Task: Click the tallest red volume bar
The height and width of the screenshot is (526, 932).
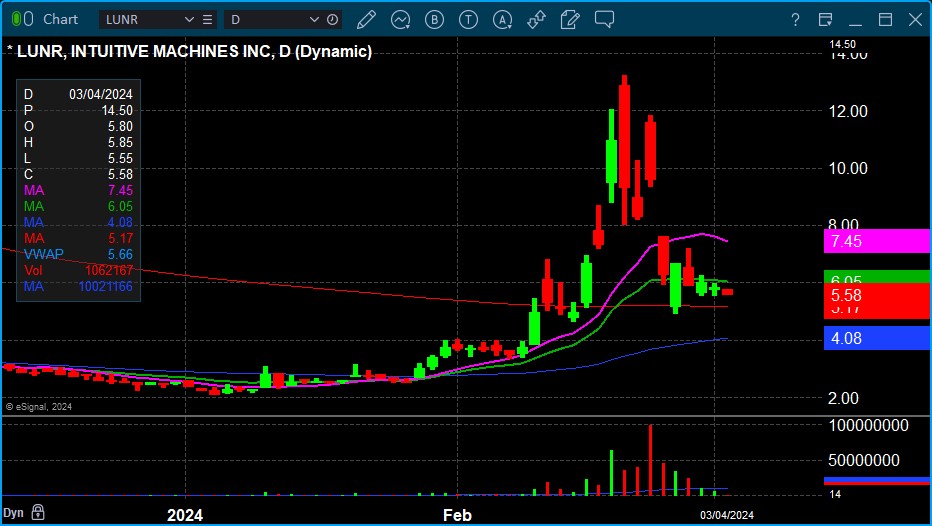Action: point(650,460)
